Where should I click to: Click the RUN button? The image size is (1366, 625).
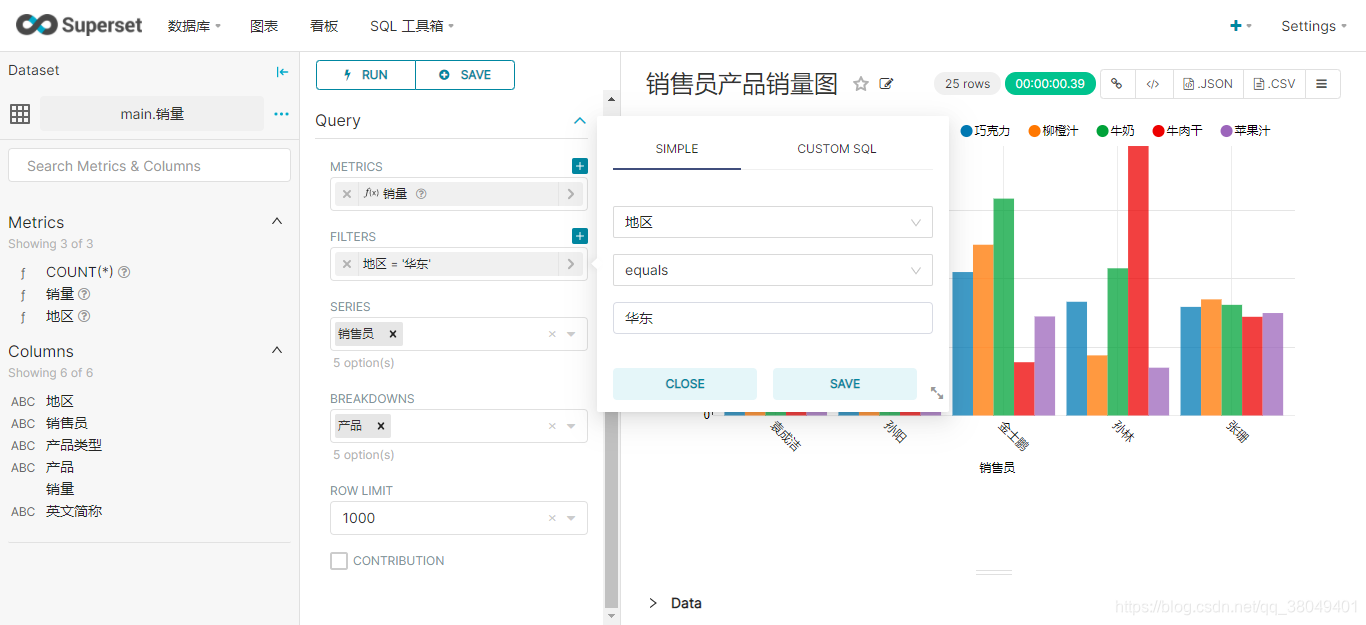click(x=366, y=75)
